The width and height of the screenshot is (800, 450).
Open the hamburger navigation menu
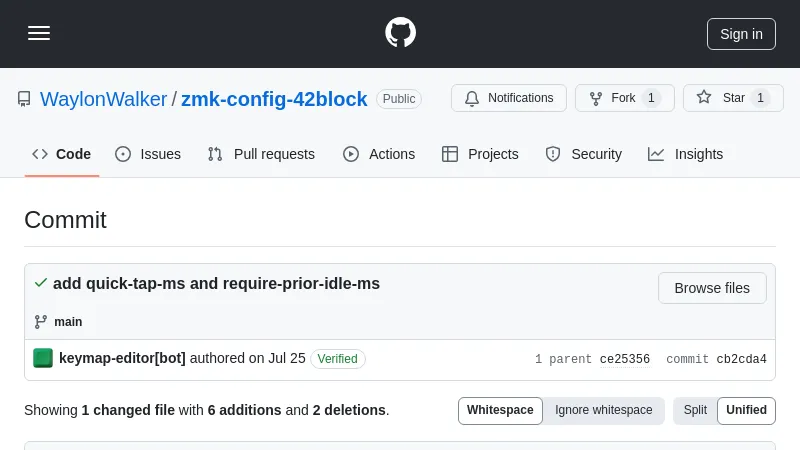39,33
